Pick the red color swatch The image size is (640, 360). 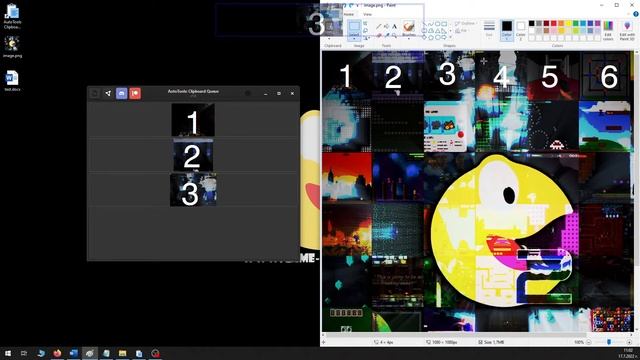pyautogui.click(x=553, y=24)
